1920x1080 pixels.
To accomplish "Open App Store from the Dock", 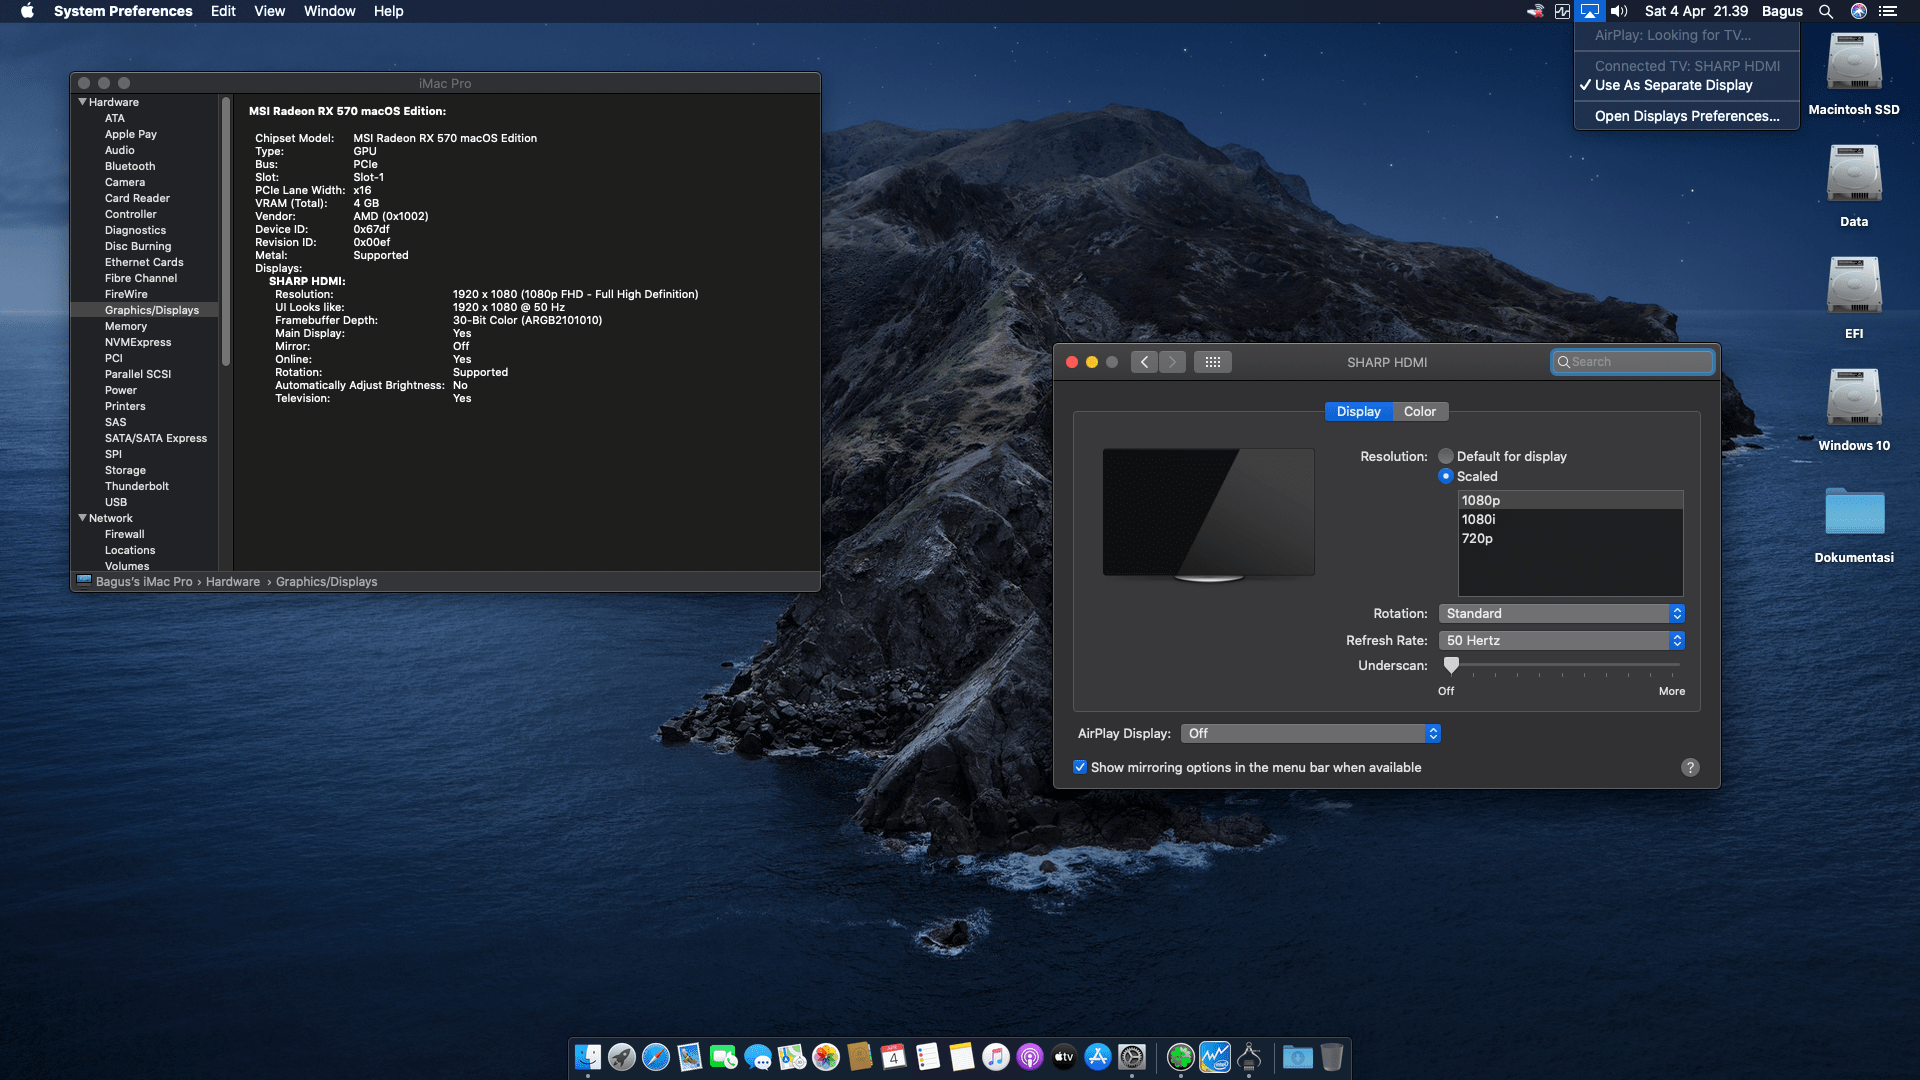I will pyautogui.click(x=1098, y=1057).
